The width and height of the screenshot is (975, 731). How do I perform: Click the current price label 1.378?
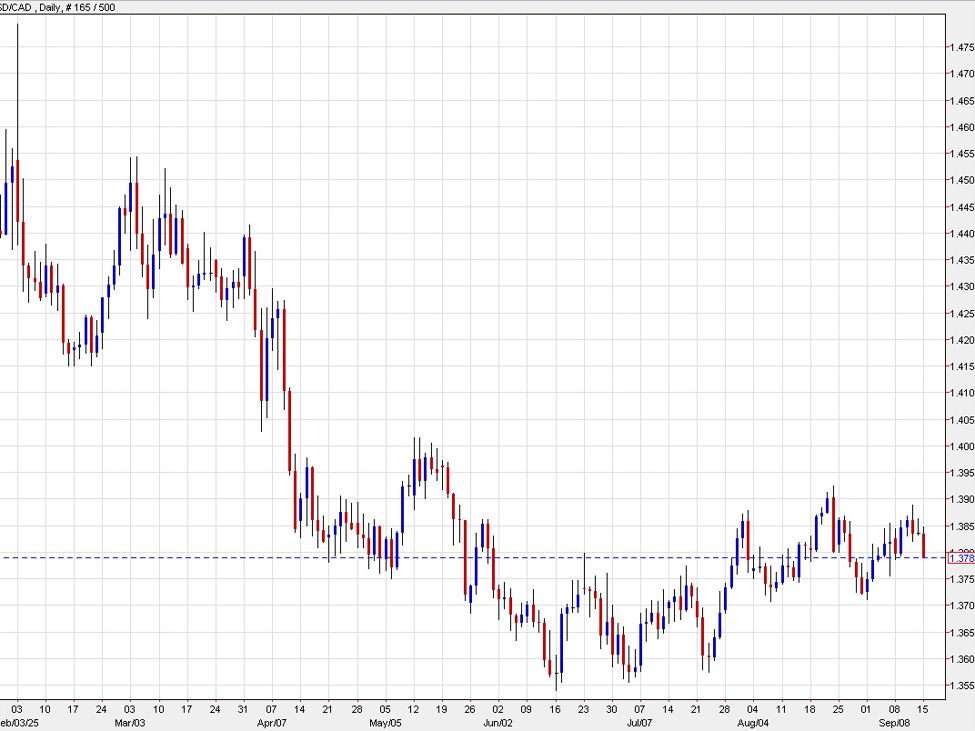point(958,557)
